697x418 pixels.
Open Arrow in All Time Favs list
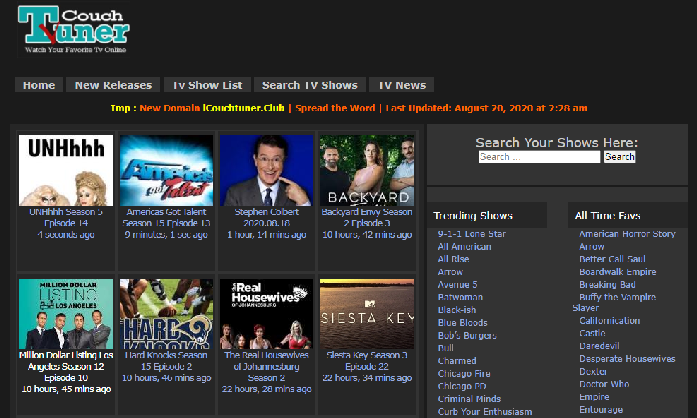tap(592, 246)
